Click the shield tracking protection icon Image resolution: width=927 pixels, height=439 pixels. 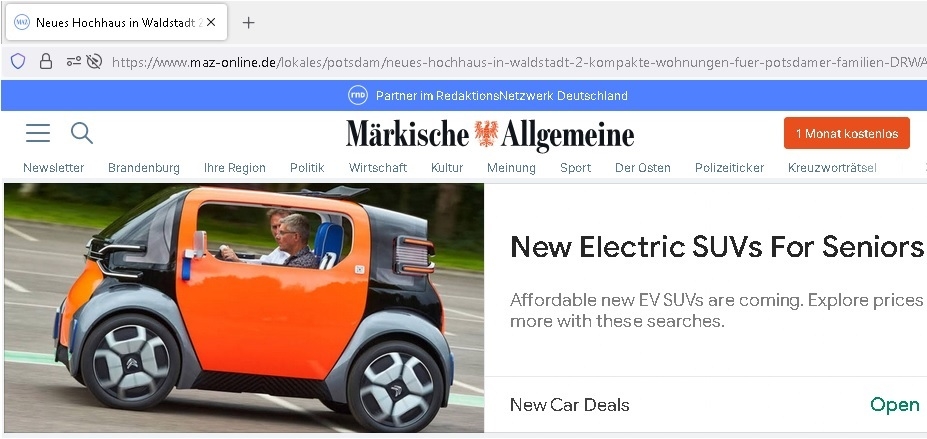[x=18, y=61]
